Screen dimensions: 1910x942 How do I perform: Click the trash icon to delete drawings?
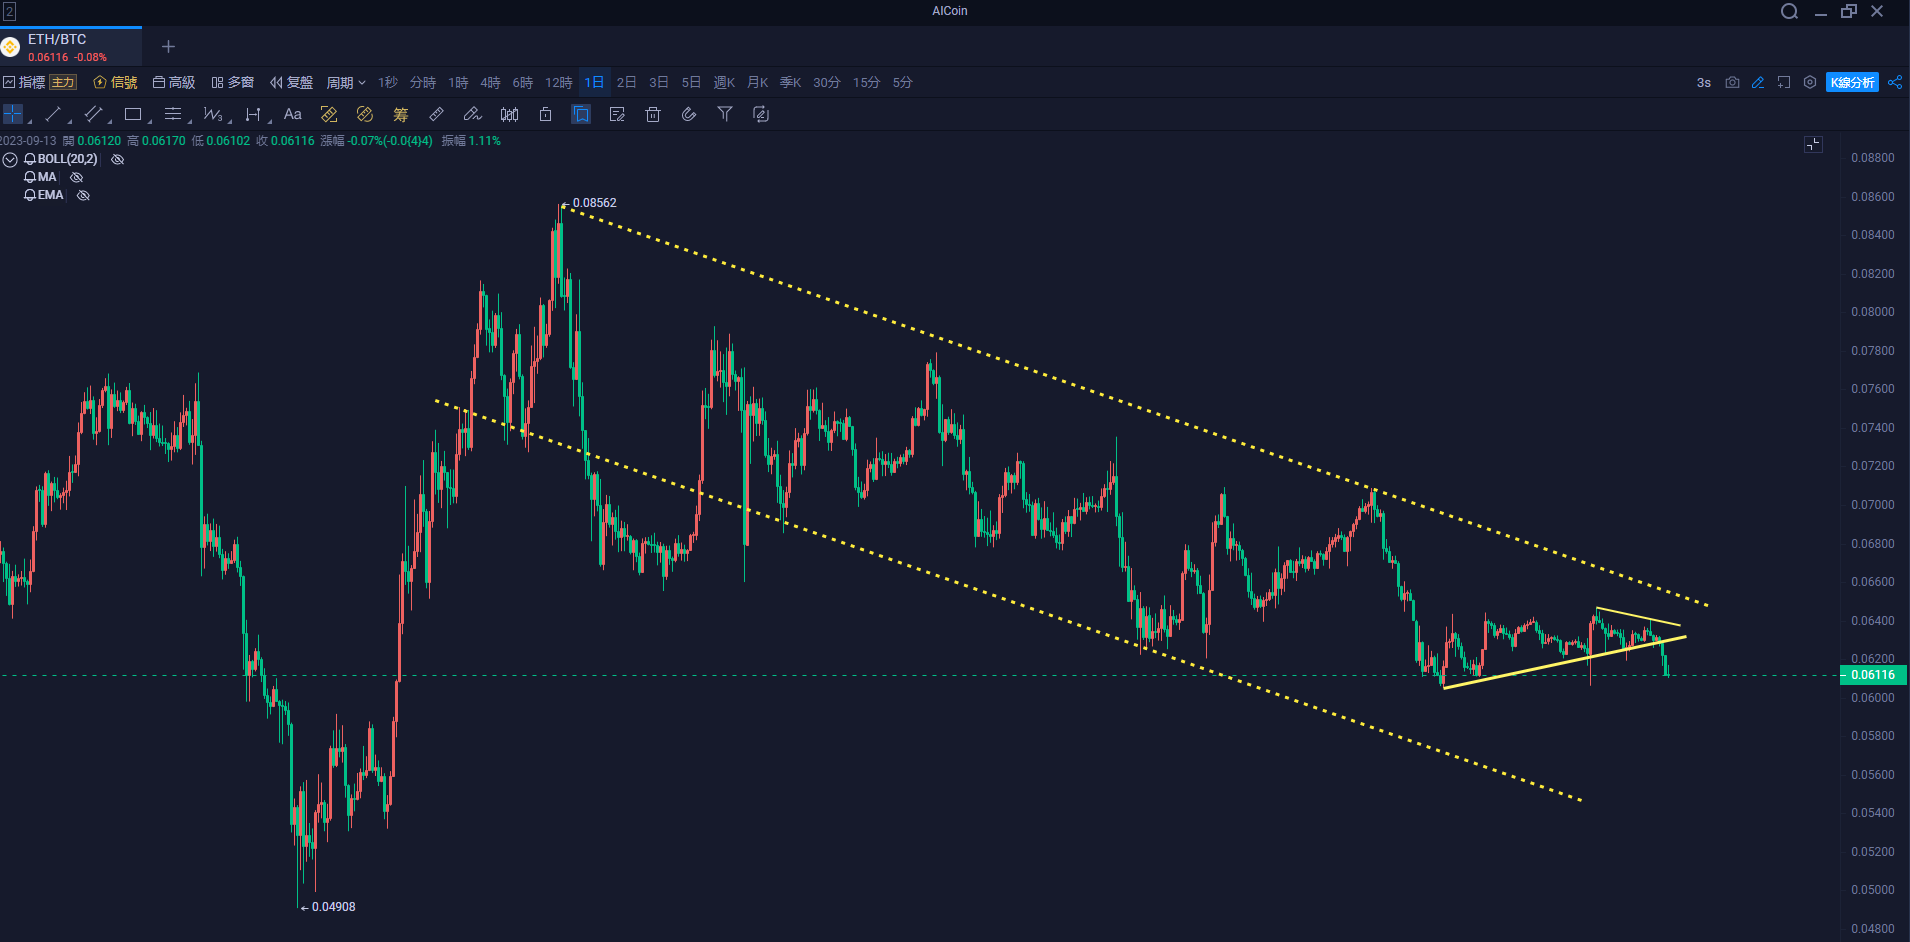point(653,114)
